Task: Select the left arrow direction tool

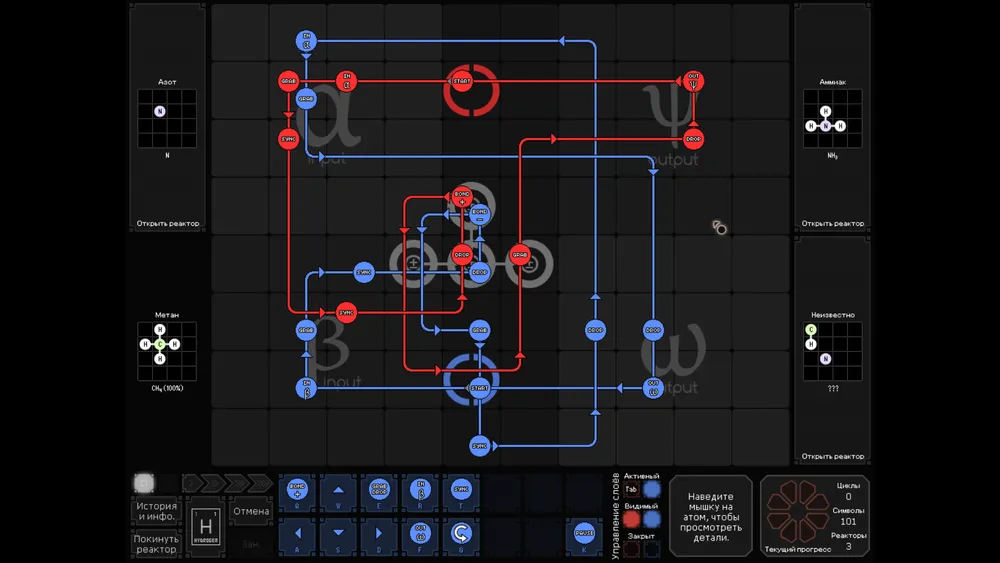Action: (297, 532)
